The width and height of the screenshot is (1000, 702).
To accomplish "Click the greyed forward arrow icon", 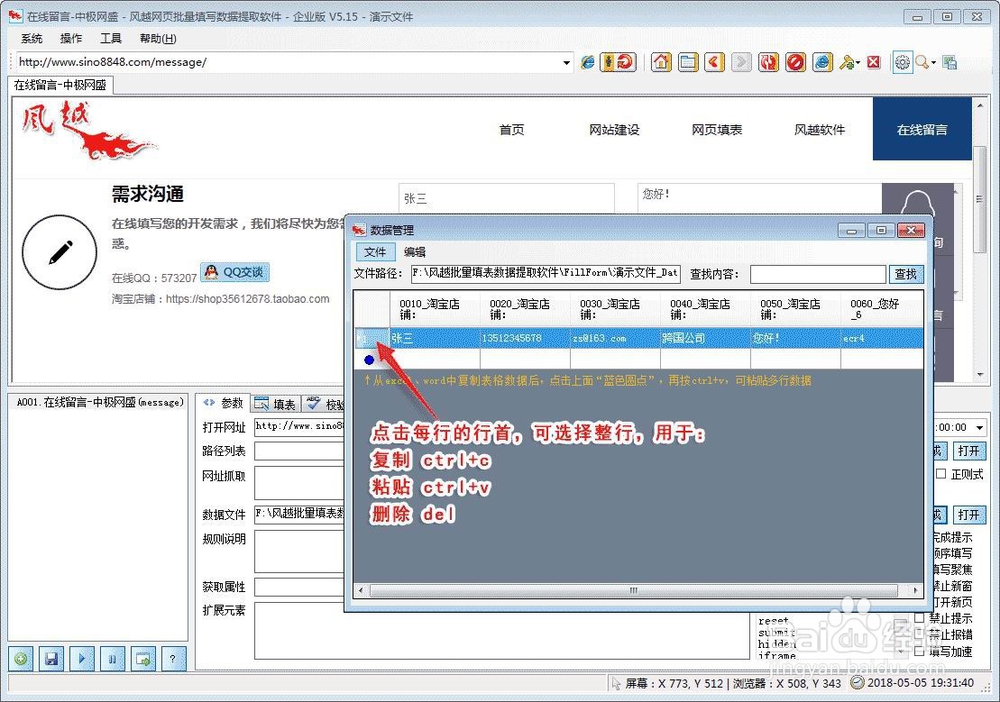I will (741, 62).
